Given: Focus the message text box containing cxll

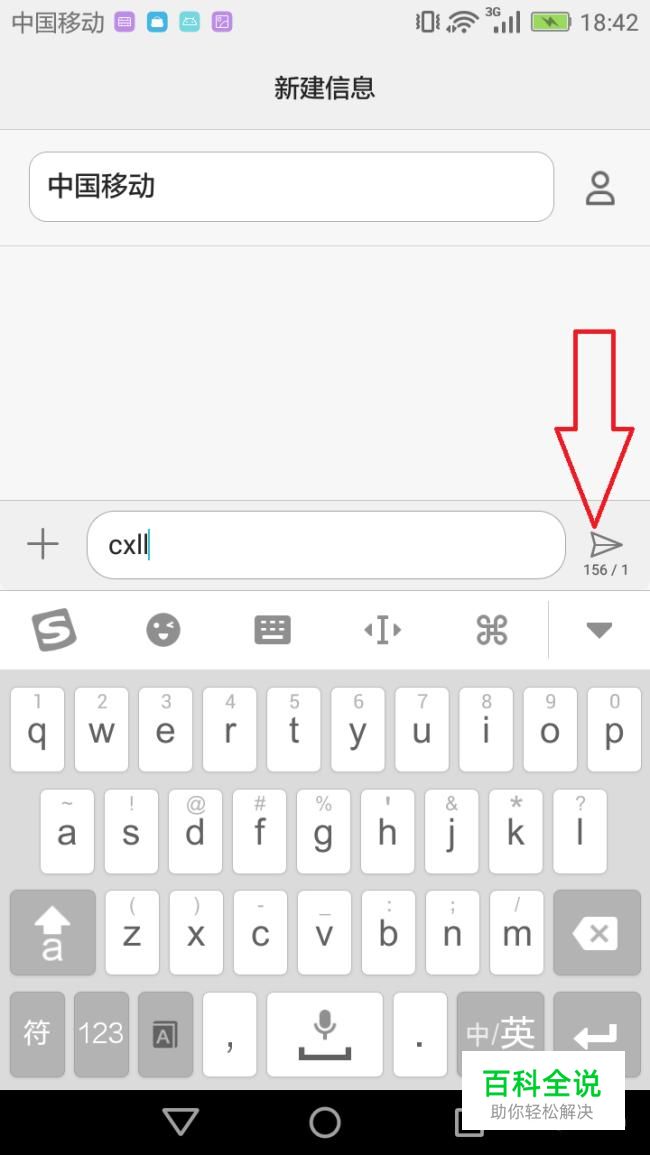Looking at the screenshot, I should (x=326, y=545).
